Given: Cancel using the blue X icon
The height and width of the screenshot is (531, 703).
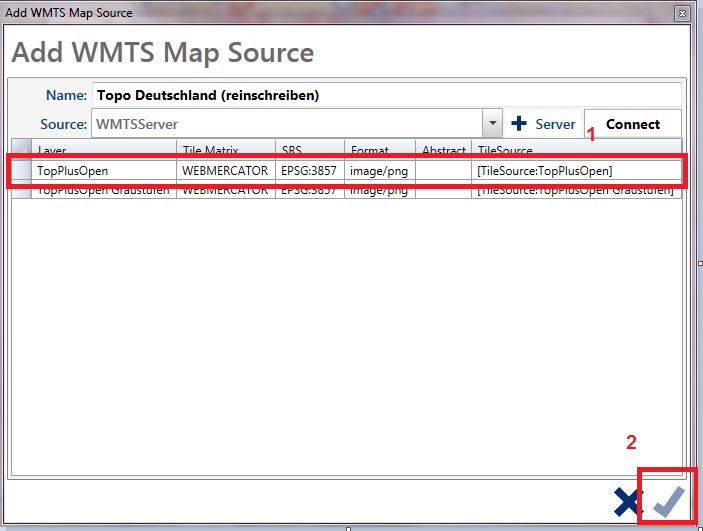Looking at the screenshot, I should 626,503.
